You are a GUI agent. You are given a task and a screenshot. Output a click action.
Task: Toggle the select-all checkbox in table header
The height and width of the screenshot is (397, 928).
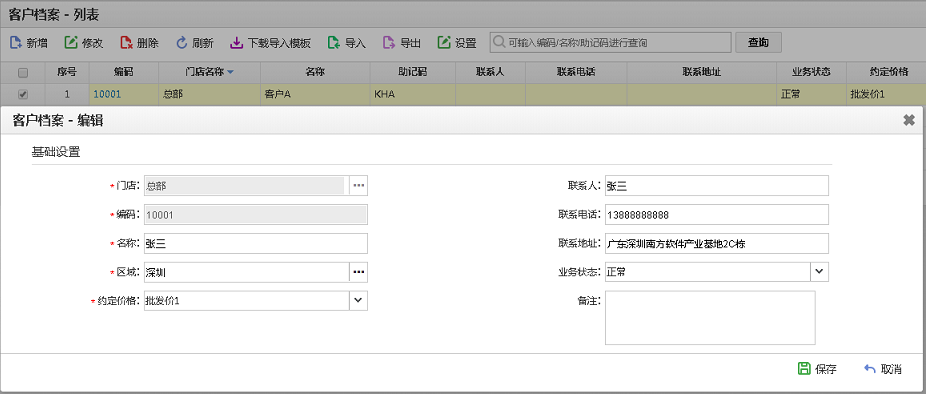[23, 72]
